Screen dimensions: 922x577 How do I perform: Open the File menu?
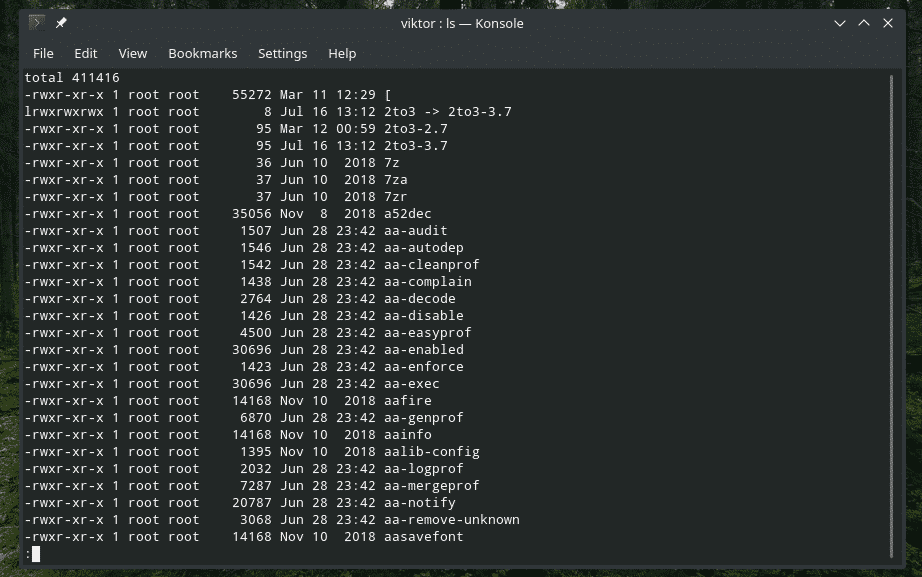[x=43, y=53]
